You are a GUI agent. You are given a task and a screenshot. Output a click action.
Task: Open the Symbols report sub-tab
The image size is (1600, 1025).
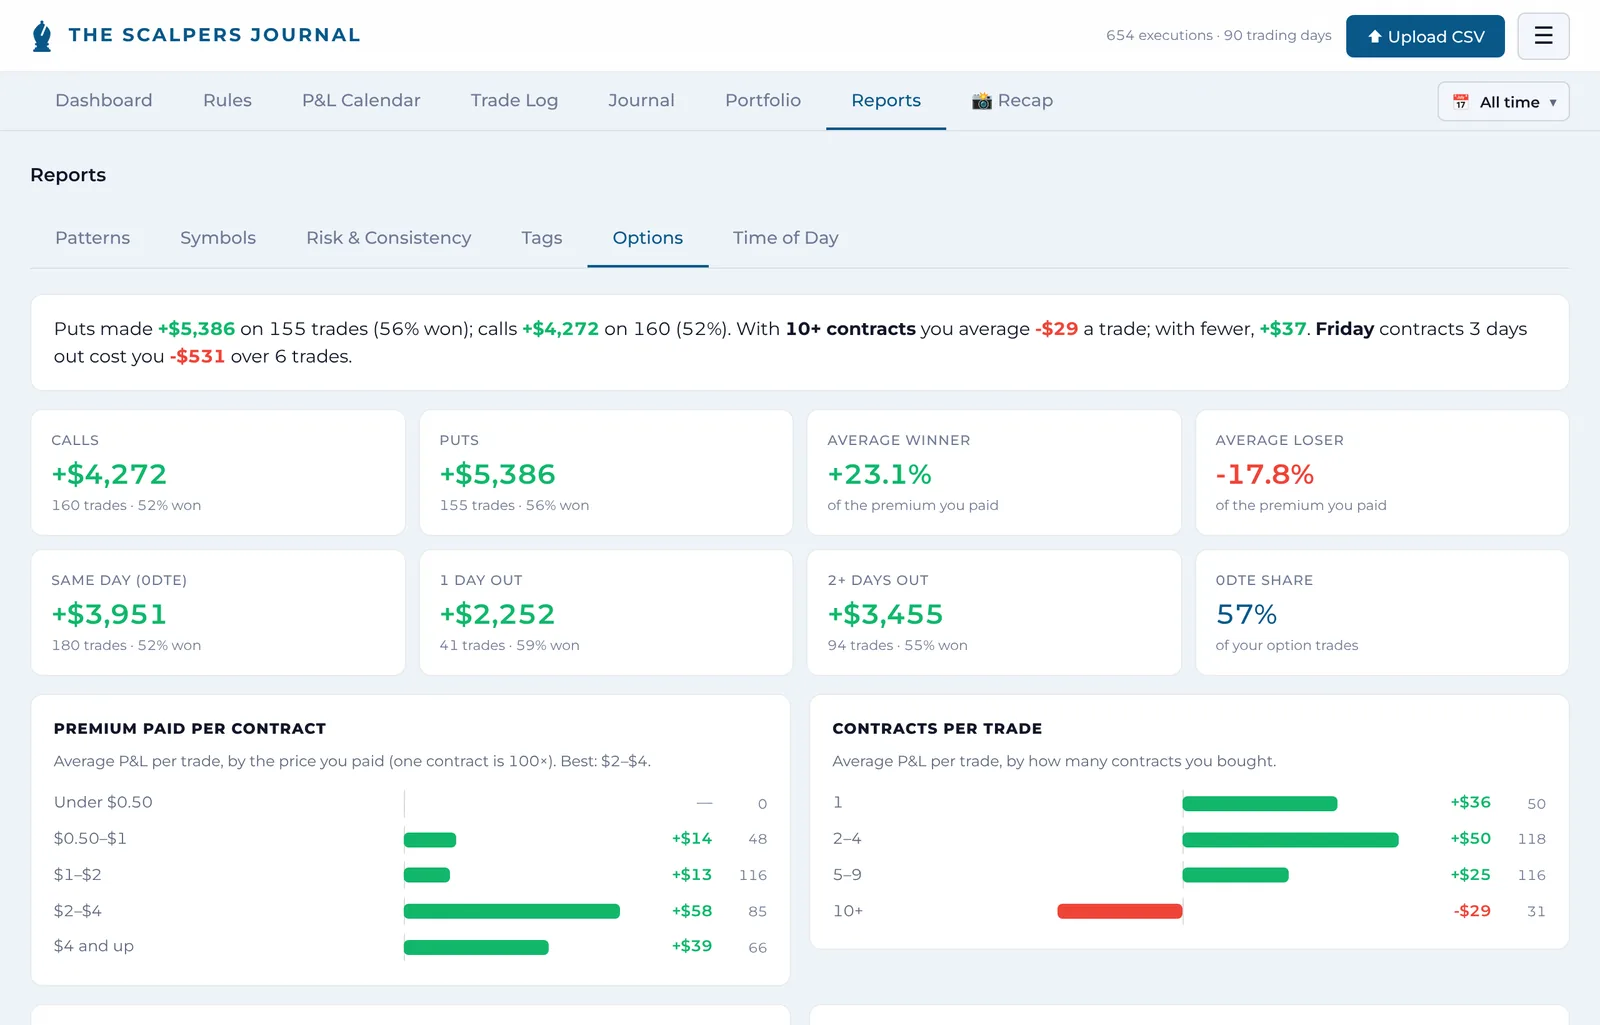tap(218, 238)
